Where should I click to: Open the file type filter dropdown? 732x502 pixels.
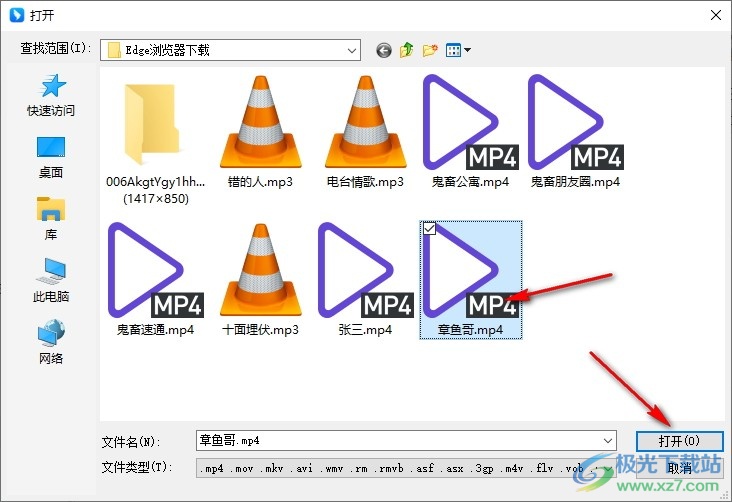click(608, 468)
